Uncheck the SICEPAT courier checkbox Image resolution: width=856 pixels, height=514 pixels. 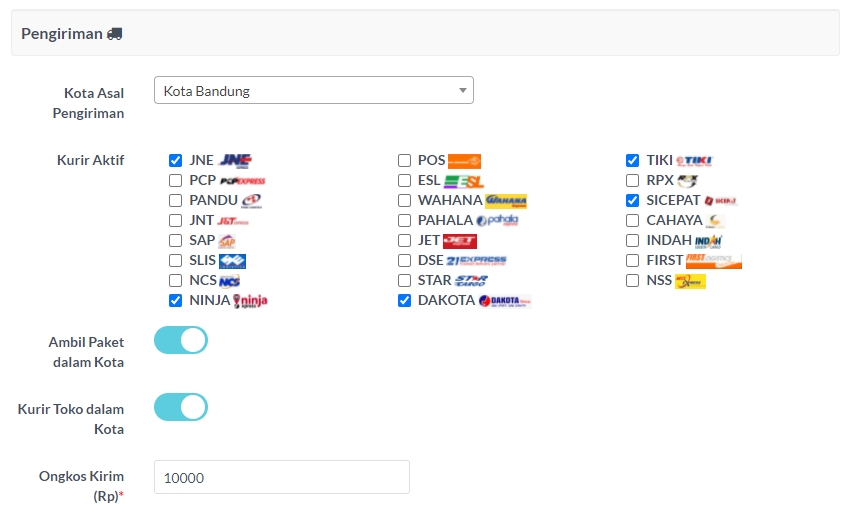click(632, 200)
